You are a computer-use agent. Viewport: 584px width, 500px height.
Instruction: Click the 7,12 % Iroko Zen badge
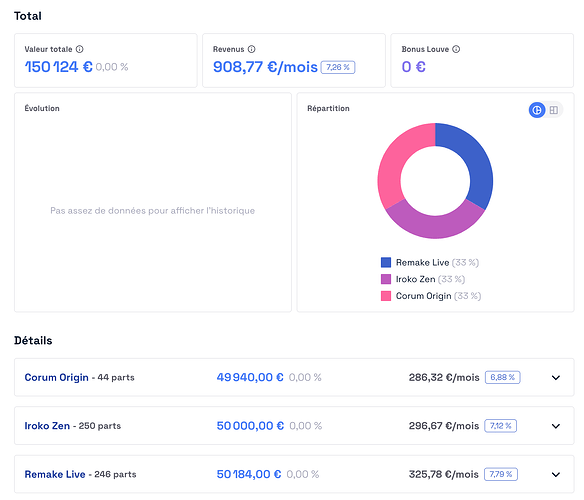pos(500,426)
